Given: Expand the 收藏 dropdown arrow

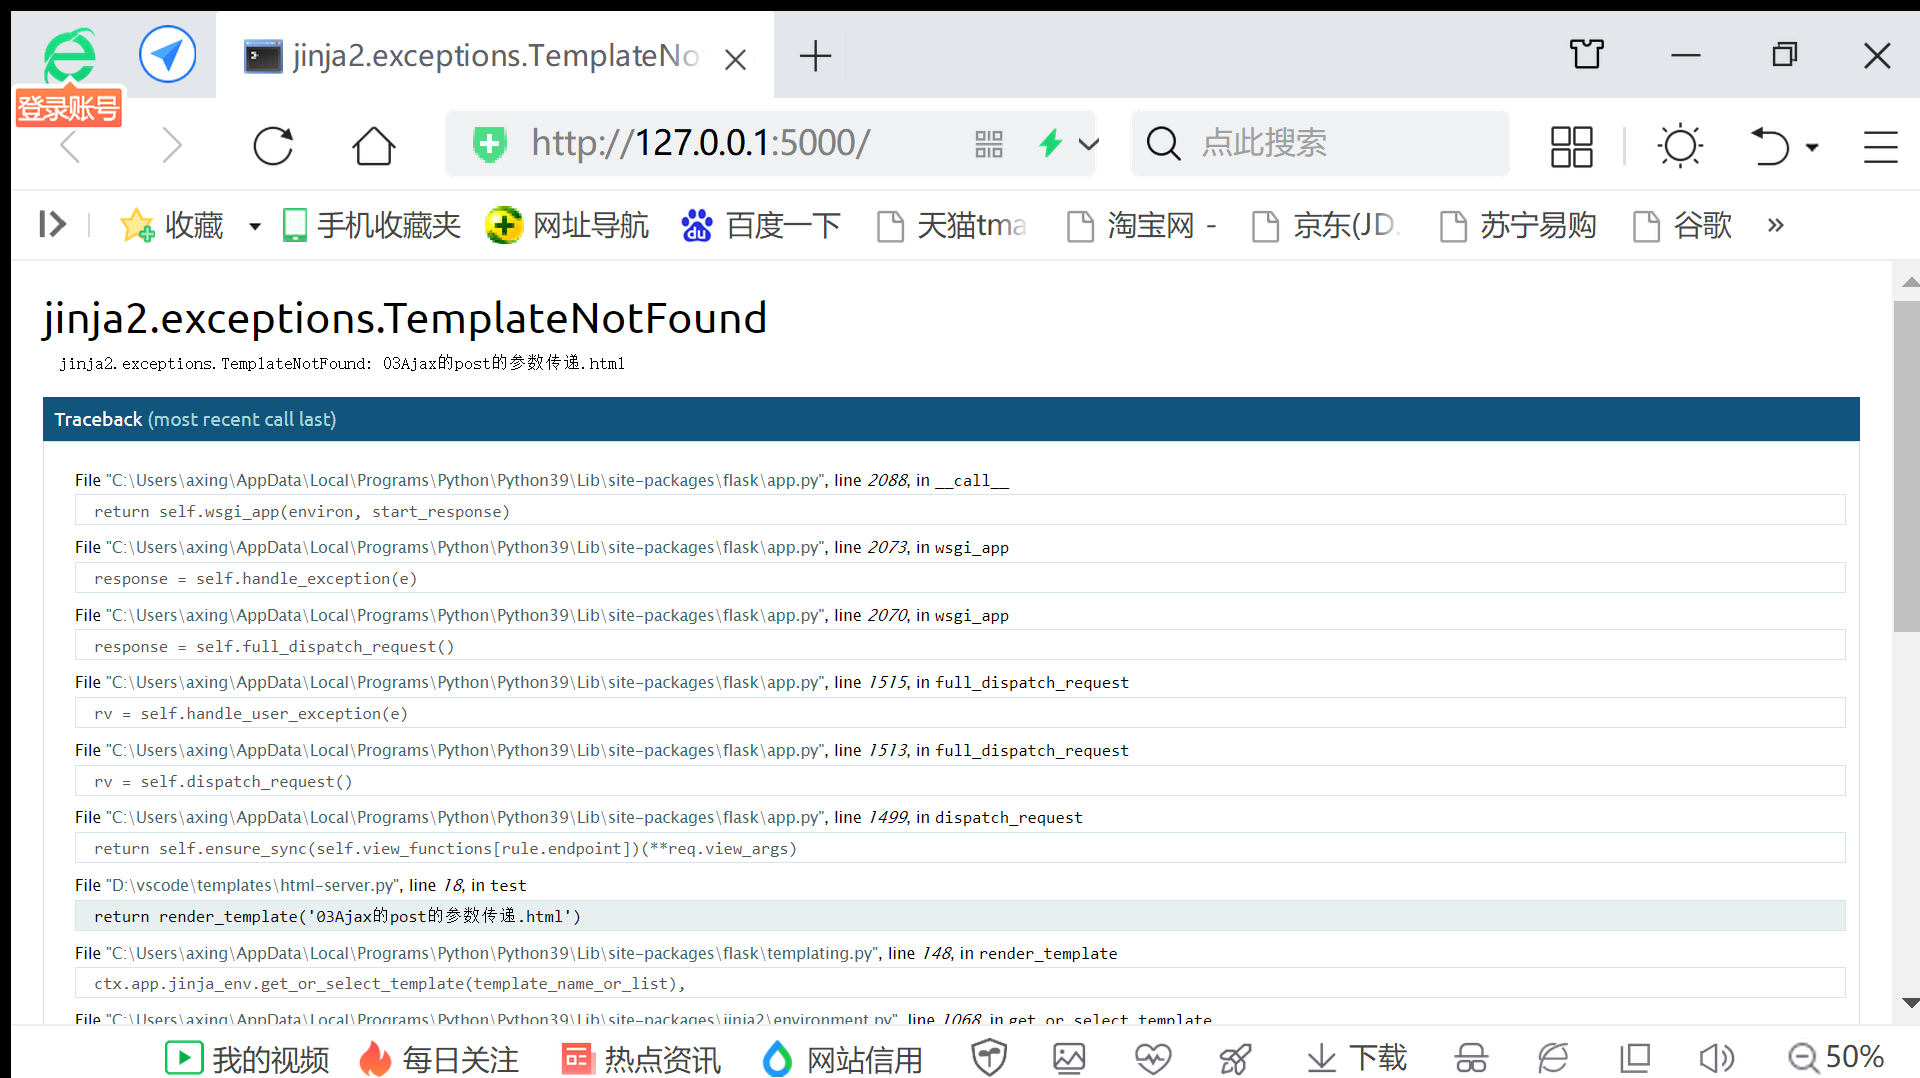Looking at the screenshot, I should pyautogui.click(x=255, y=226).
